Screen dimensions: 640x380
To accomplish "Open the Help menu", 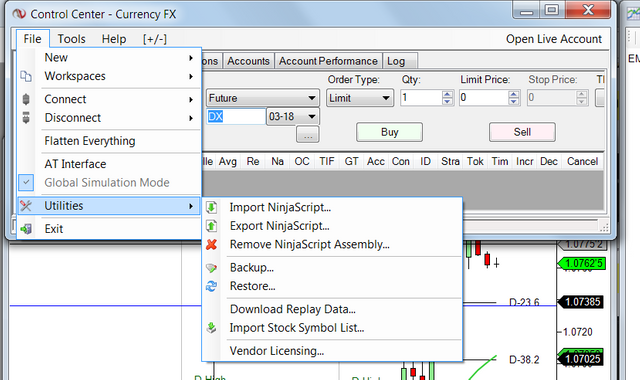I will [114, 39].
